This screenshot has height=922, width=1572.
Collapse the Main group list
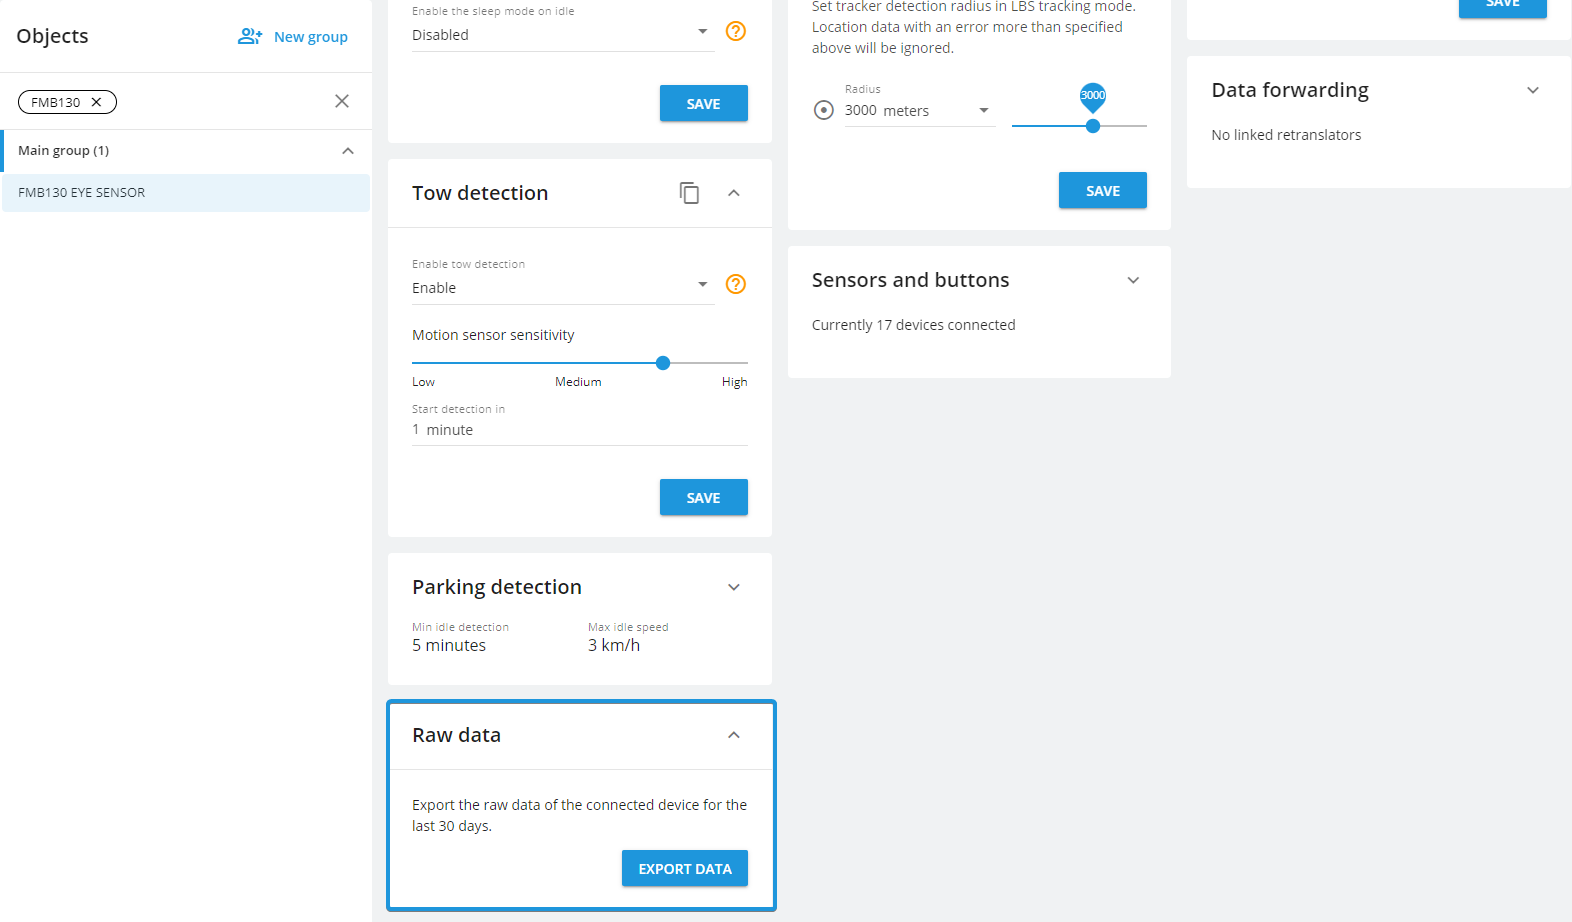(348, 151)
